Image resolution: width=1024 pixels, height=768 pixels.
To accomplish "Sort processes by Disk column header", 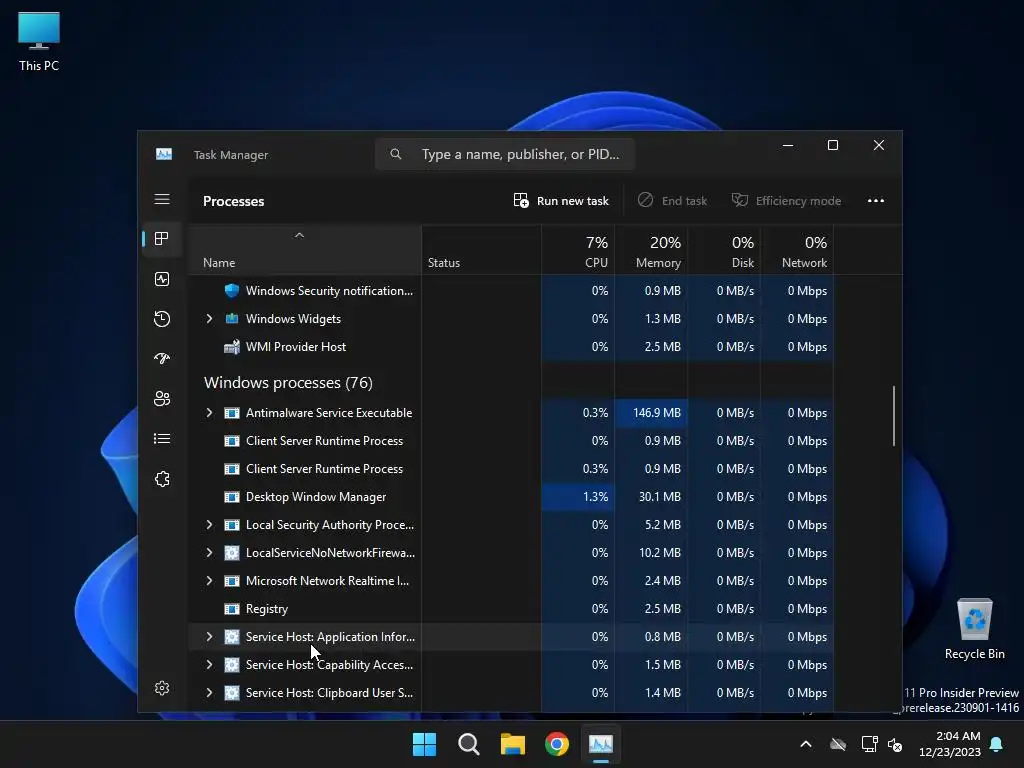I will tap(724, 250).
